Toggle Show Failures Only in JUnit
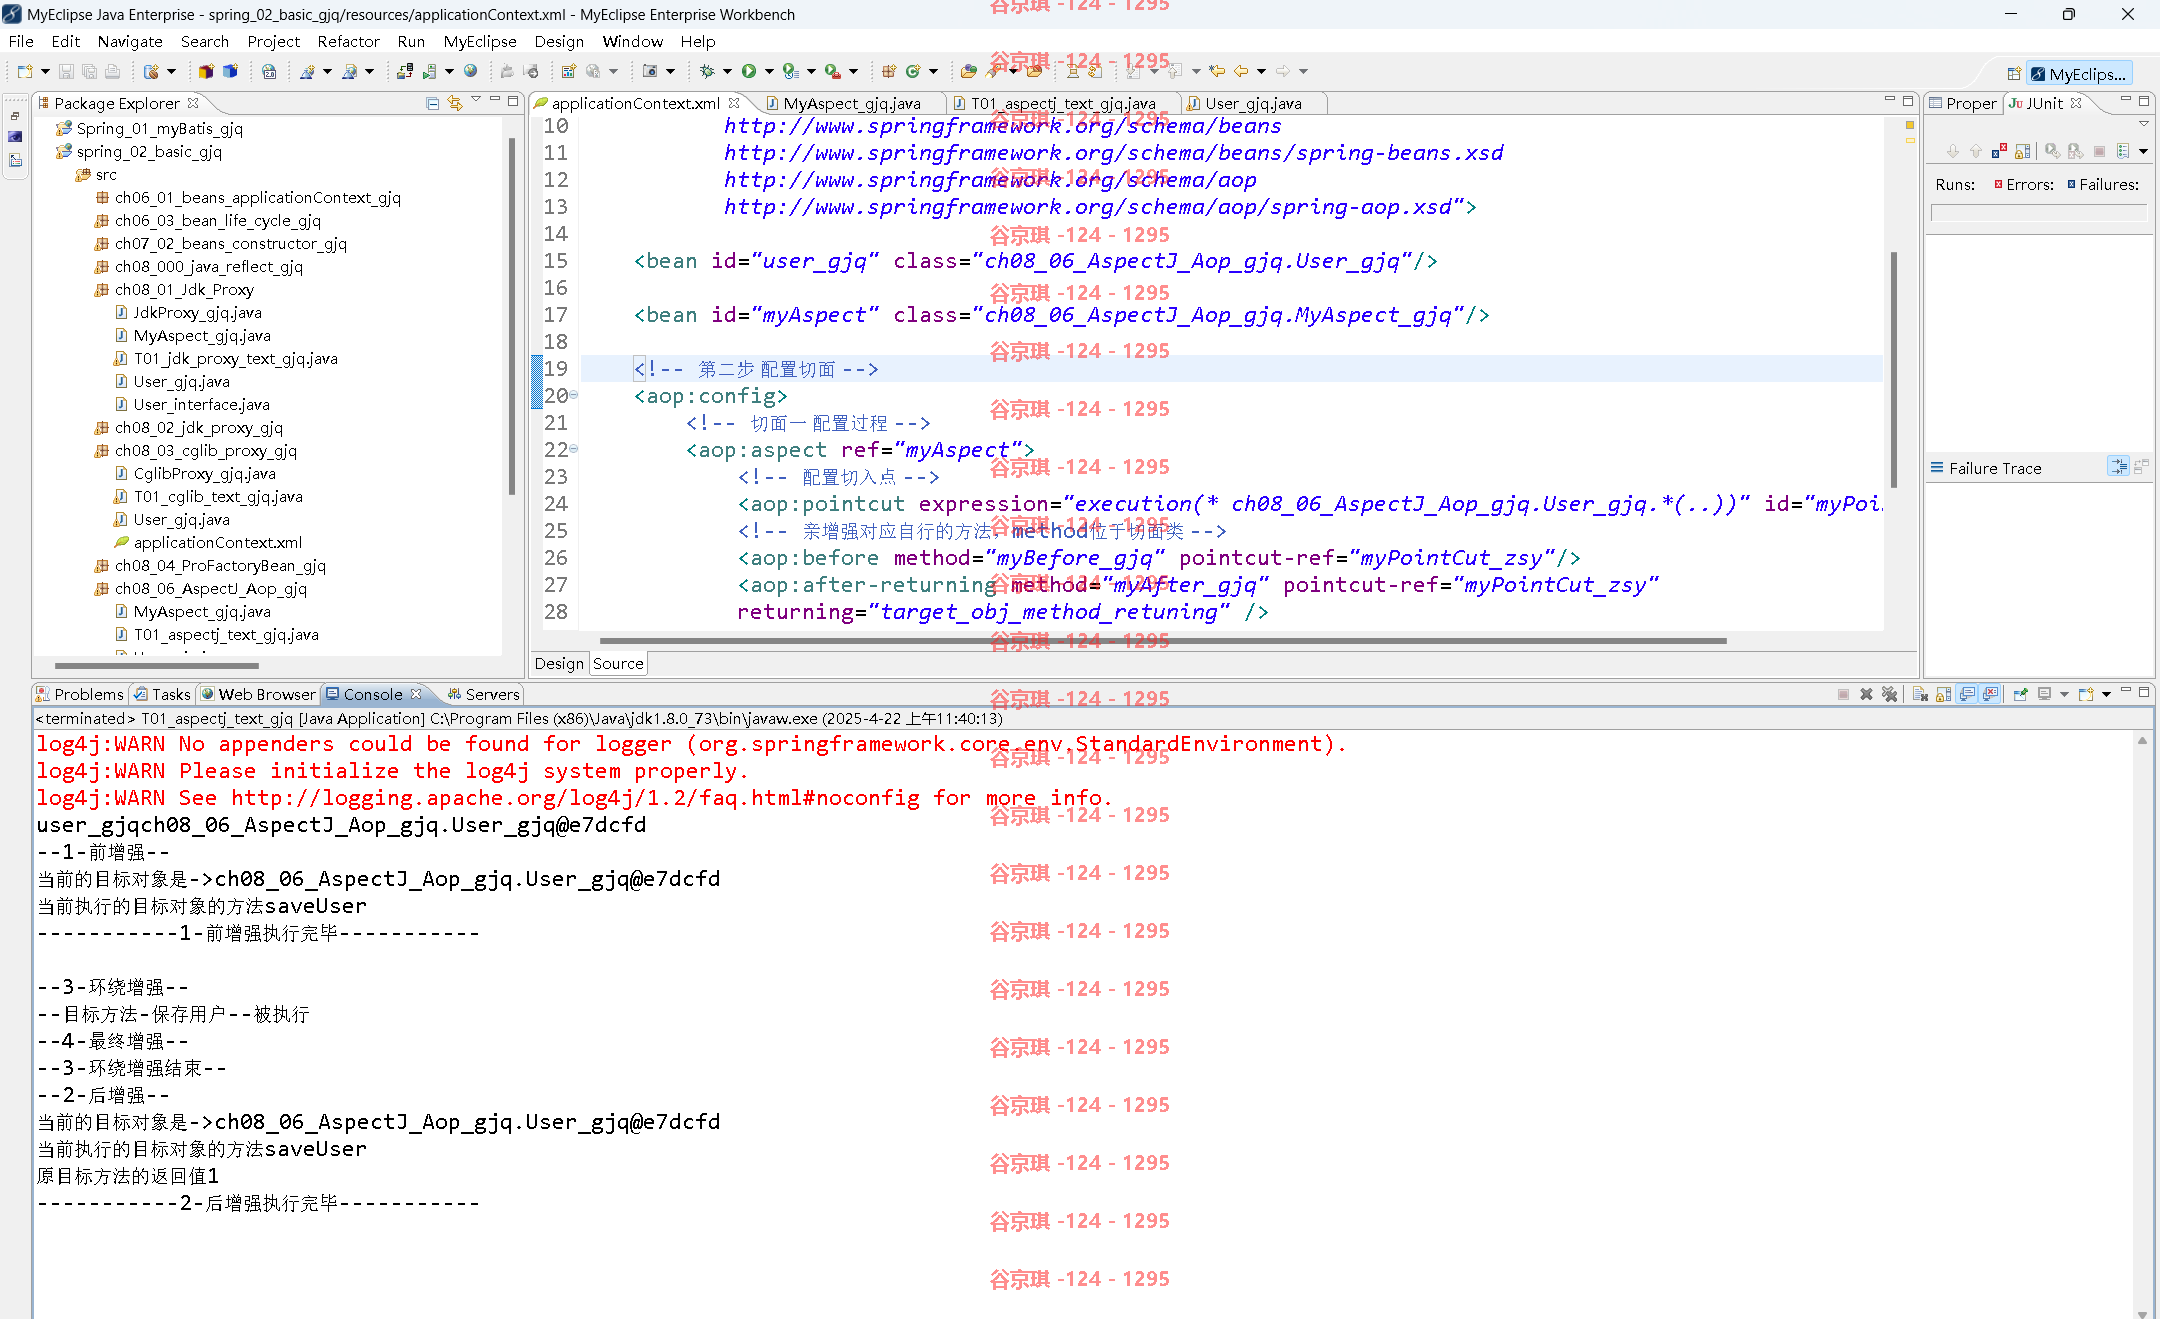The height and width of the screenshot is (1319, 2160). coord(1999,151)
